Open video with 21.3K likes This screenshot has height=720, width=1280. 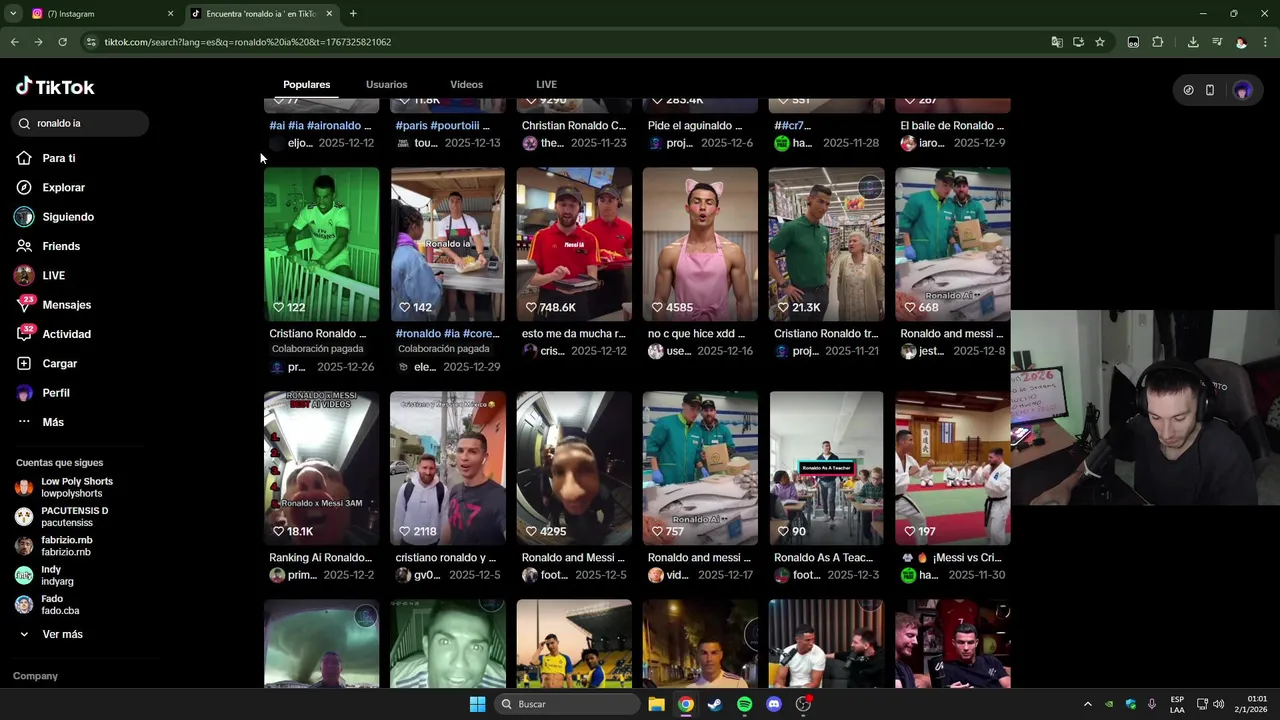826,244
